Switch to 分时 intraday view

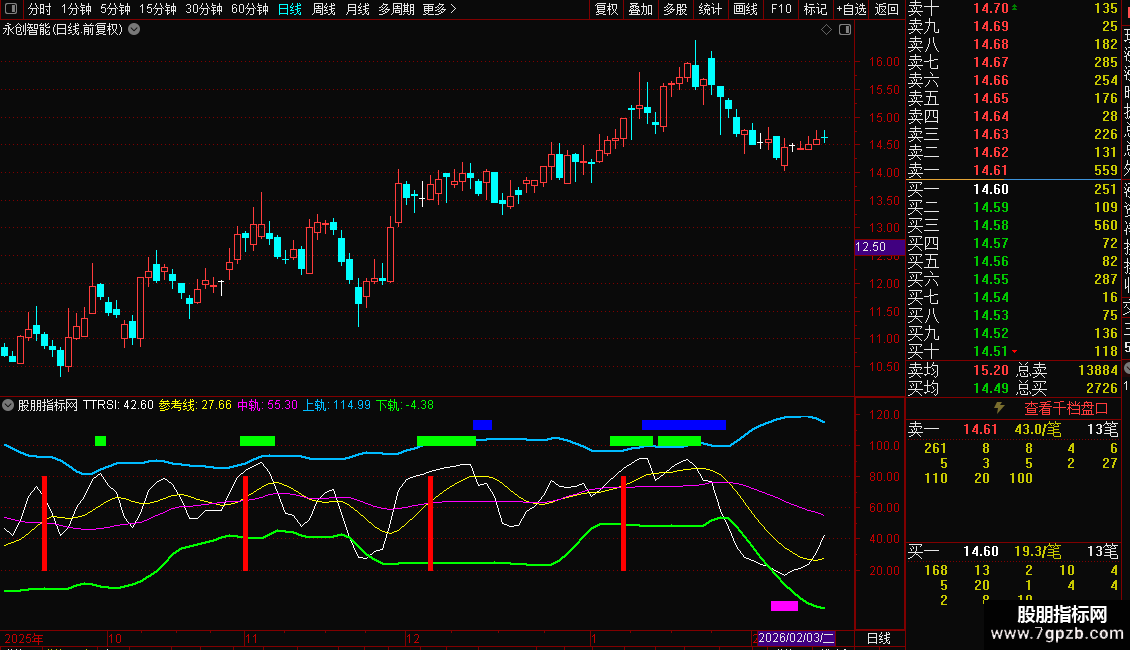[39, 9]
